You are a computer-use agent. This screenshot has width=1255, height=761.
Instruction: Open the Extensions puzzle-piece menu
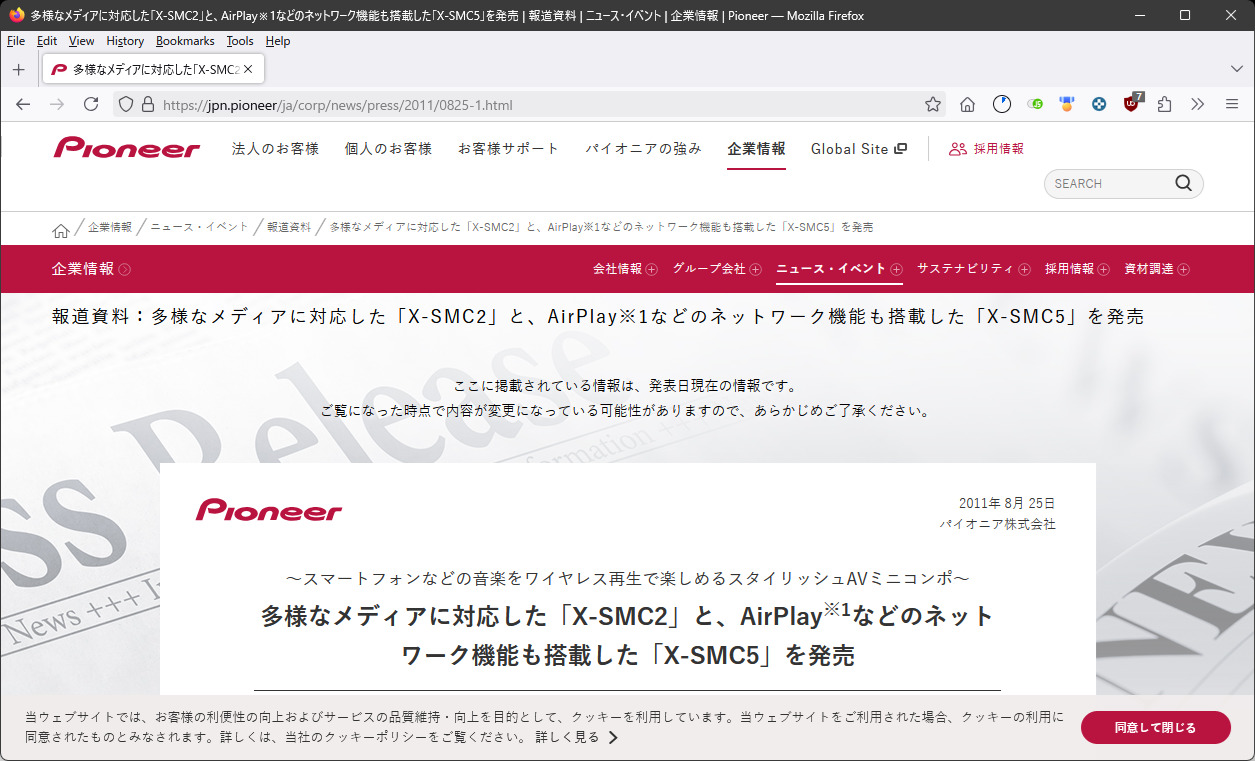1165,104
